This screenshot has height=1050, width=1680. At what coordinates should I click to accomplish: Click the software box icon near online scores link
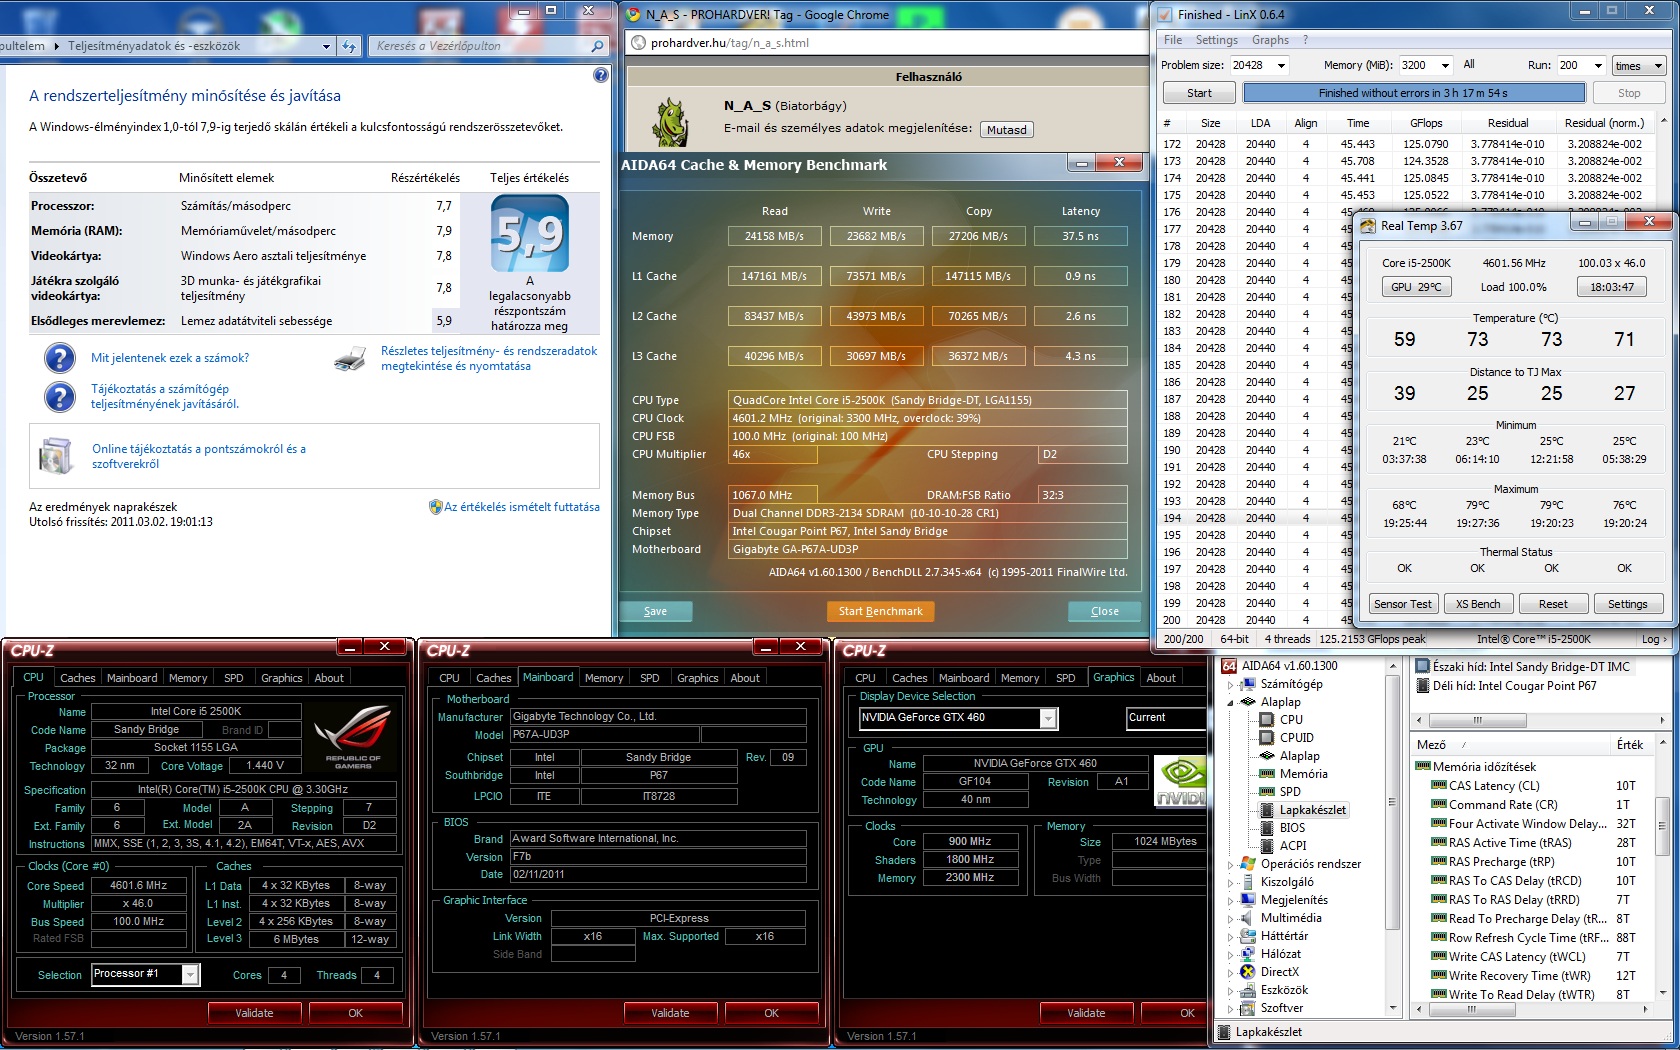point(55,456)
